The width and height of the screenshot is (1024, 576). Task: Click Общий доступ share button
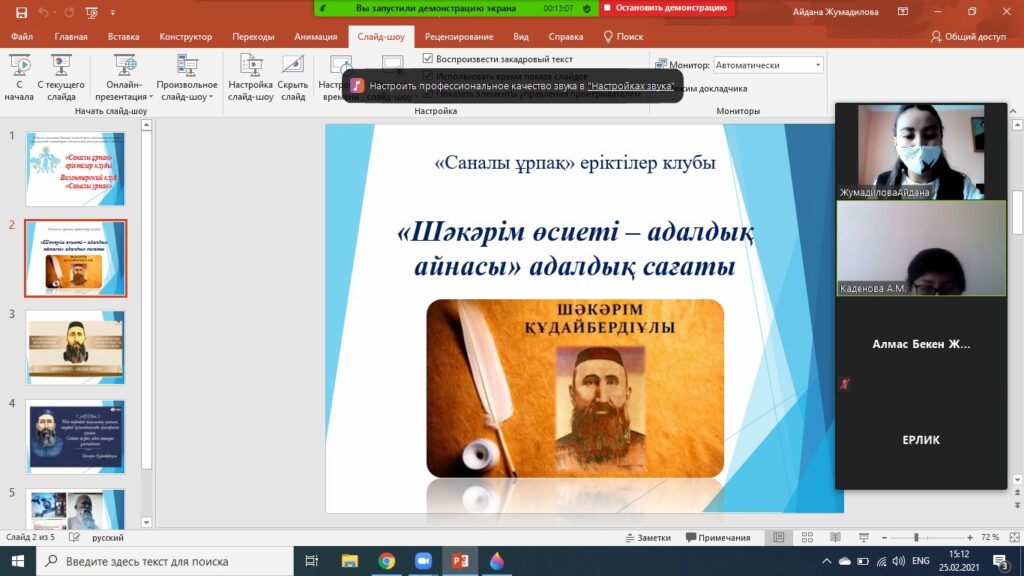(x=968, y=37)
